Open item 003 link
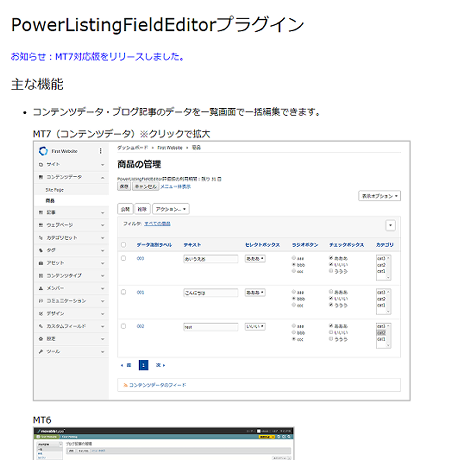470x460 pixels. 140,259
